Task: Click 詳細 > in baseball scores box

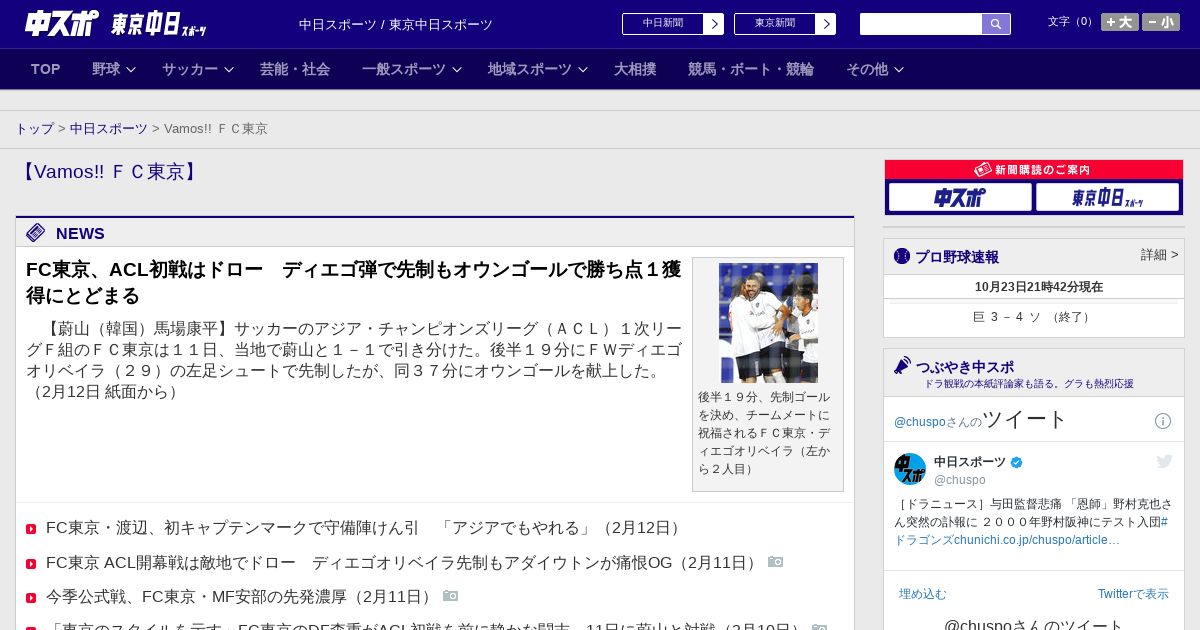Action: tap(1160, 255)
